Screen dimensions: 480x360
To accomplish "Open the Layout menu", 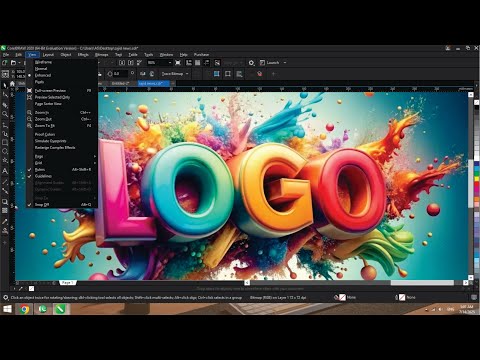I will (x=48, y=55).
